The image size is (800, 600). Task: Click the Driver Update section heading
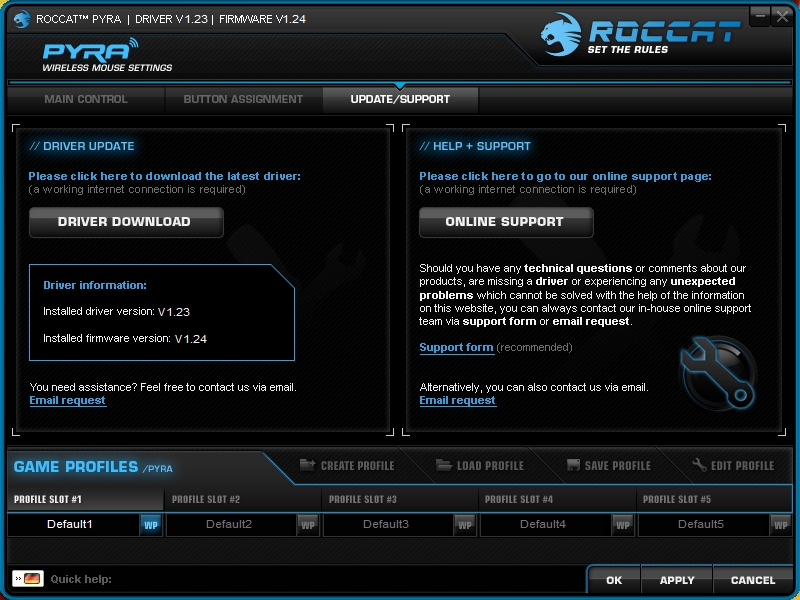pyautogui.click(x=82, y=146)
